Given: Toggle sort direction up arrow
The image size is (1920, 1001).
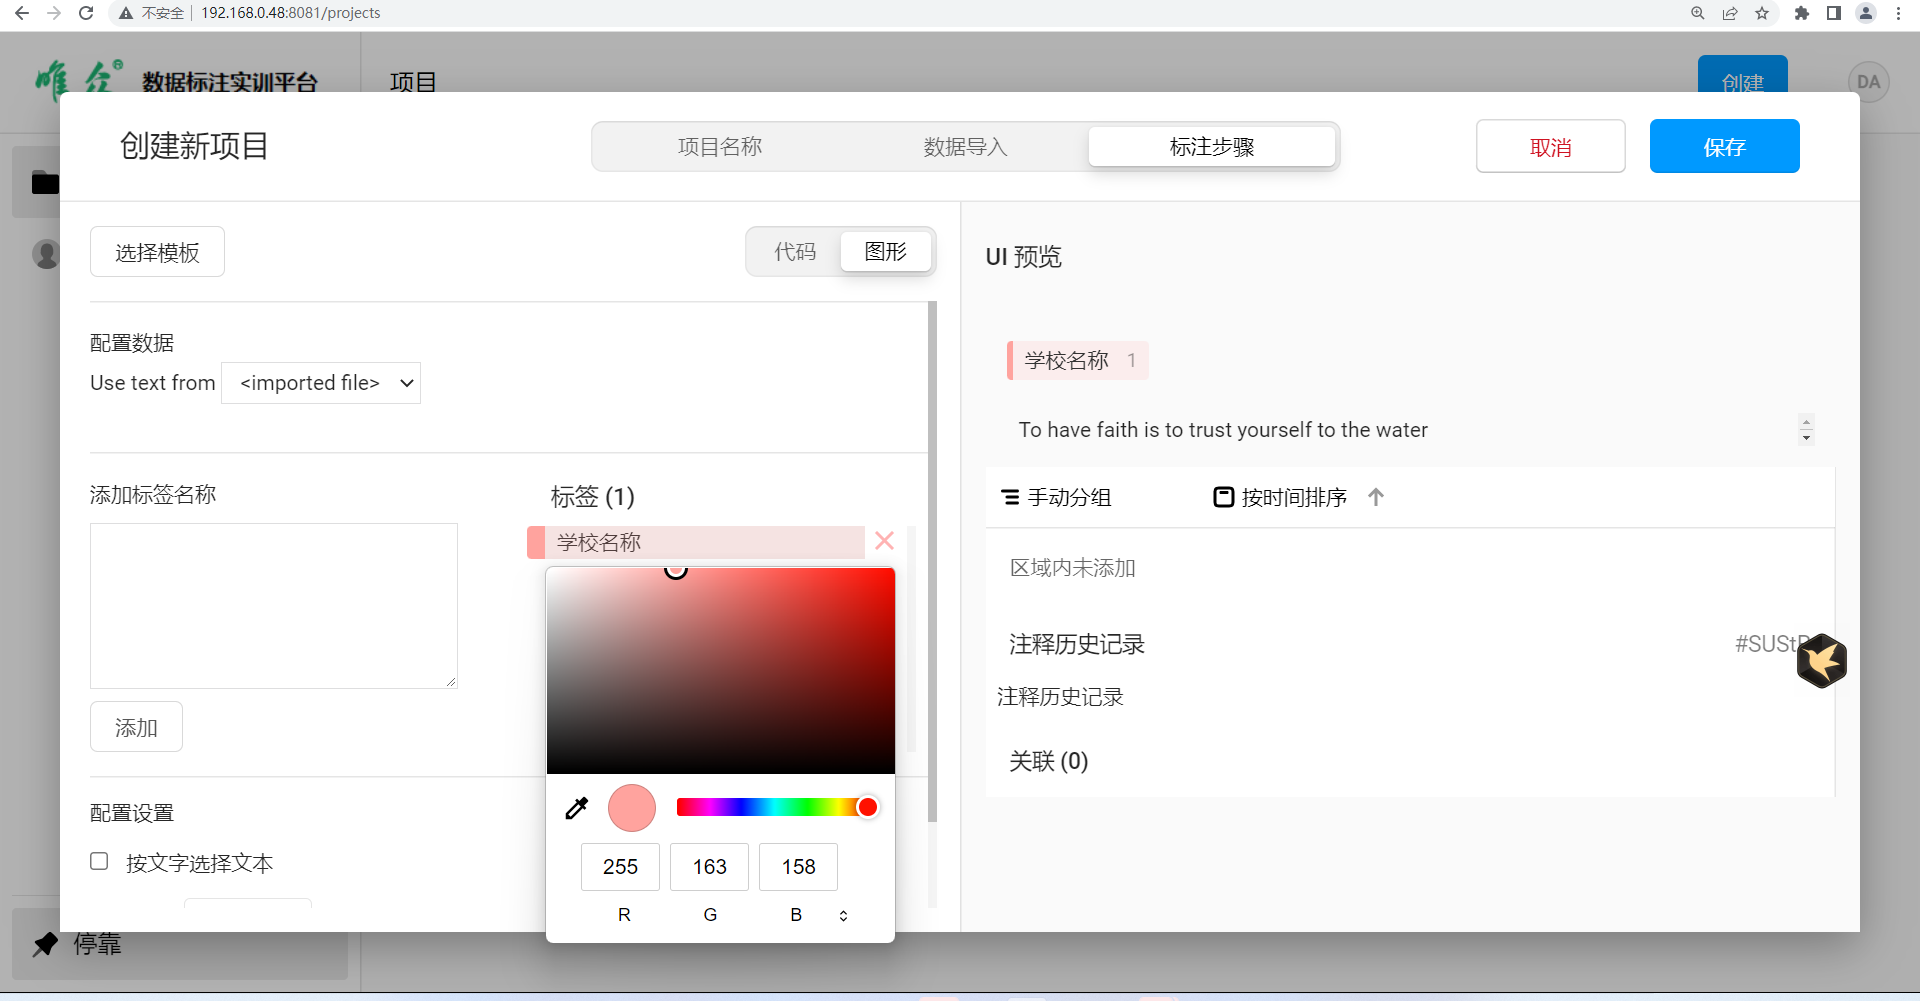Looking at the screenshot, I should [1376, 497].
